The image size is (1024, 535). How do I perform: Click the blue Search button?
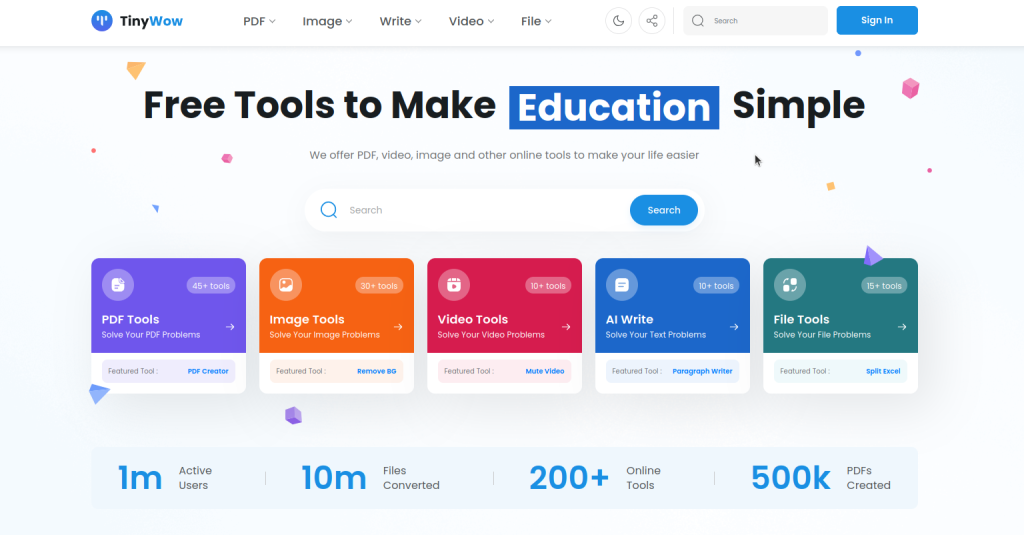point(664,210)
